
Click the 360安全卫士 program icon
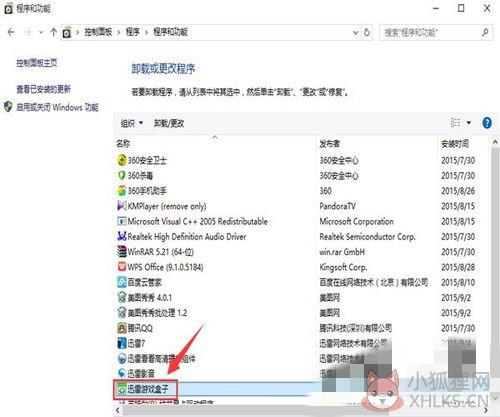122,160
